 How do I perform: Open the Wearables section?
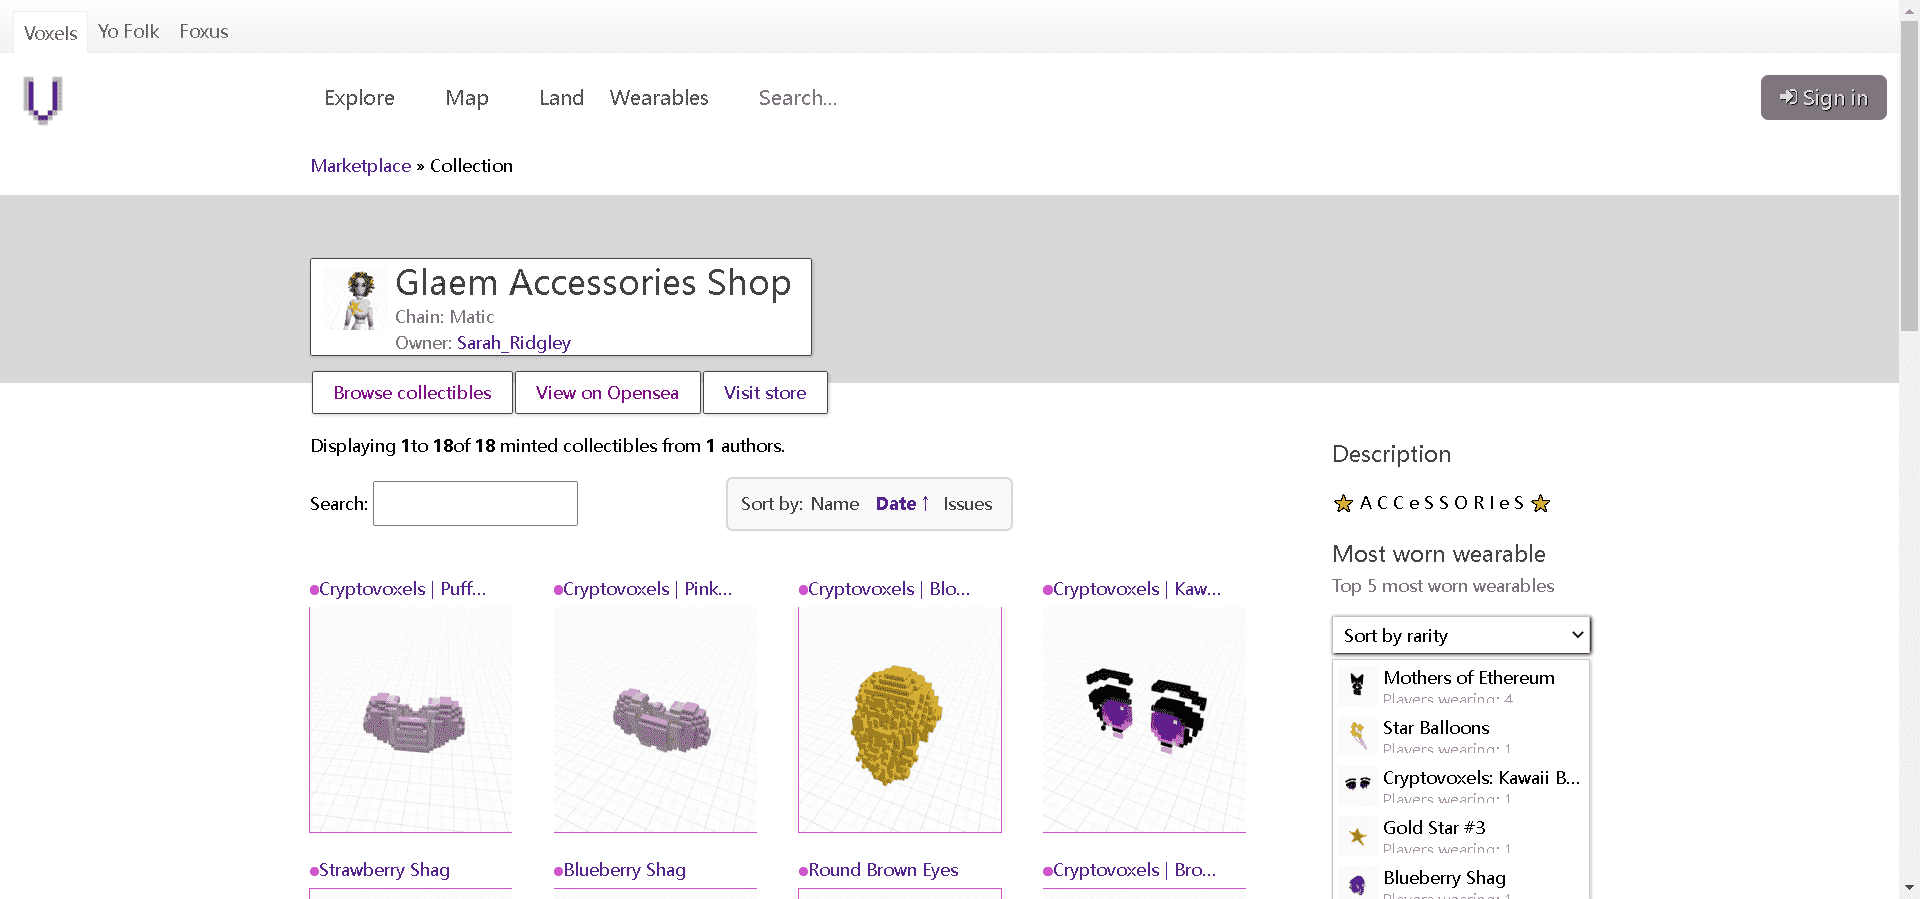coord(659,98)
